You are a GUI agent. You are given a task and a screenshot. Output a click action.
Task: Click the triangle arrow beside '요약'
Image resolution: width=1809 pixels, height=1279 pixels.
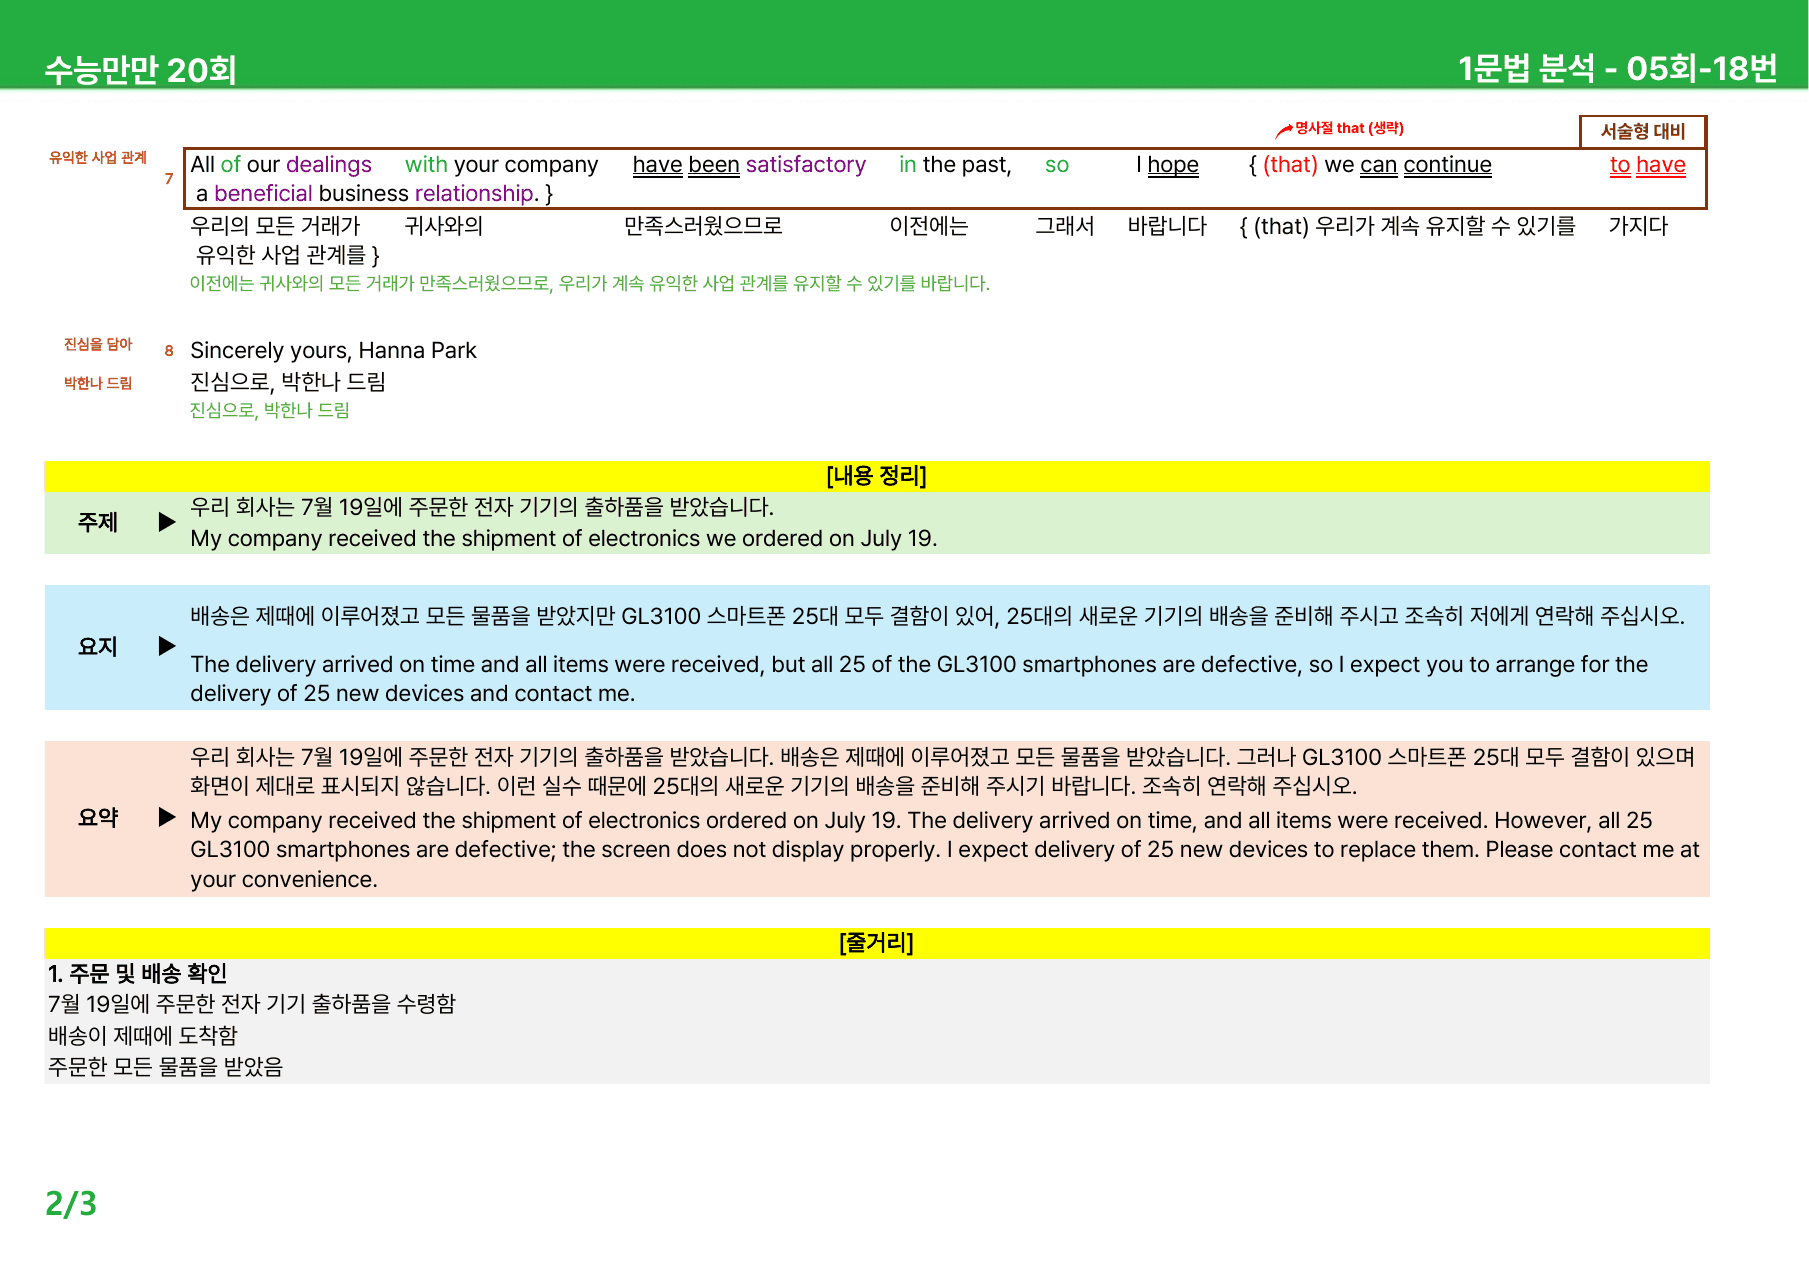167,817
